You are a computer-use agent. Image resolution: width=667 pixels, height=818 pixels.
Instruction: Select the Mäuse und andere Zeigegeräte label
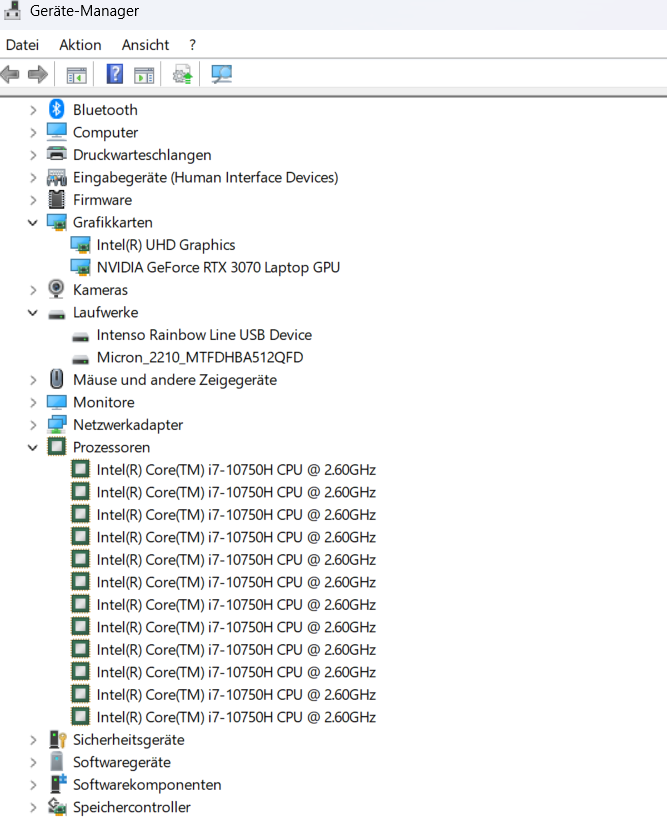pos(175,380)
